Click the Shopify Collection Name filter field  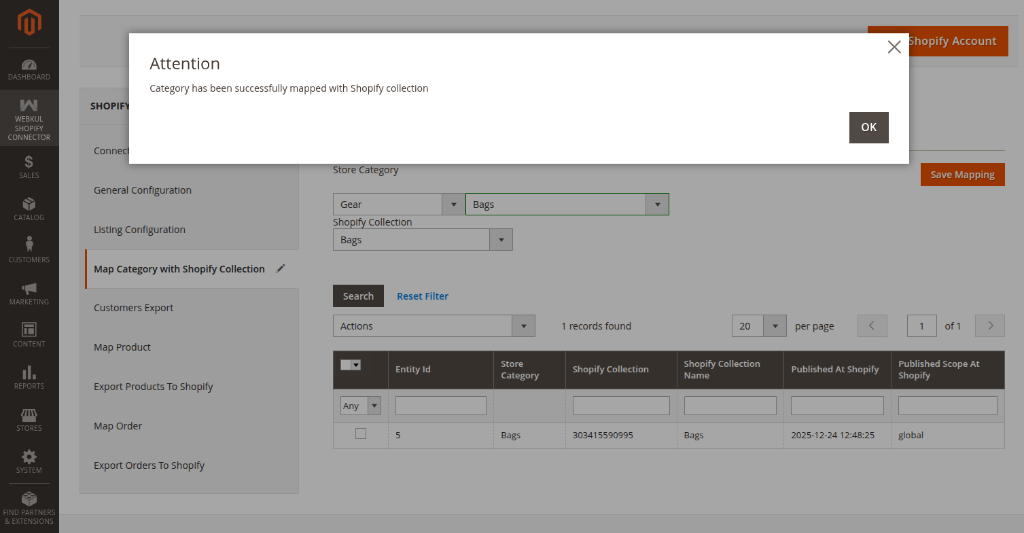(730, 406)
